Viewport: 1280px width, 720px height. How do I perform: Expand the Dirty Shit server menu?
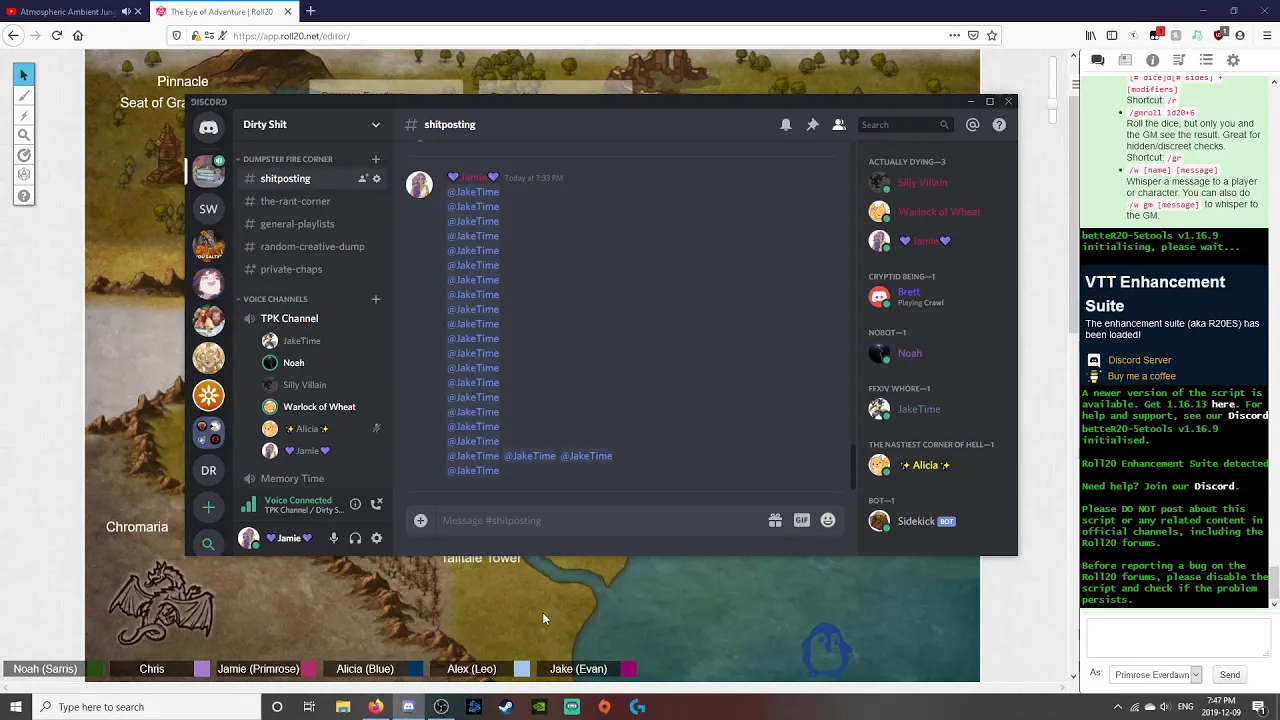[376, 125]
